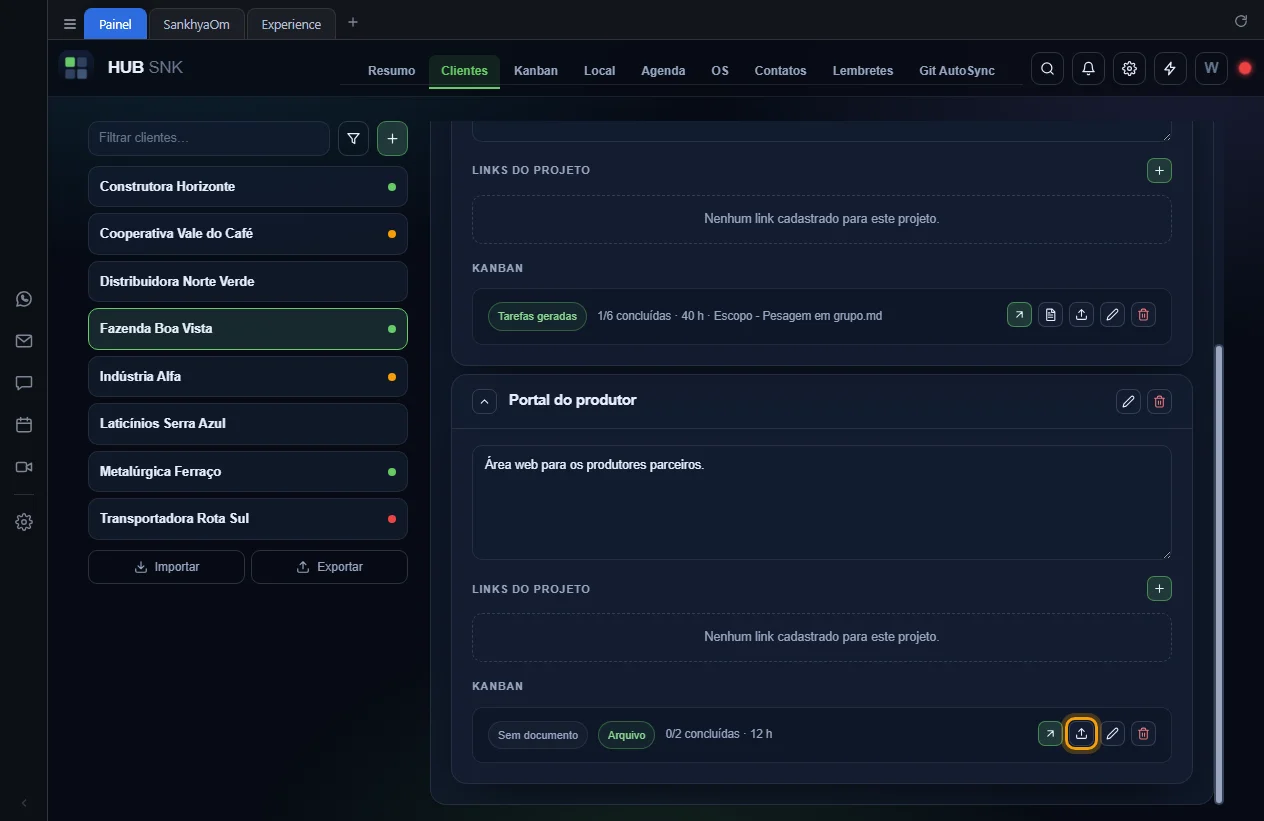Click the Sem documento badge
1264x821 pixels.
point(538,735)
